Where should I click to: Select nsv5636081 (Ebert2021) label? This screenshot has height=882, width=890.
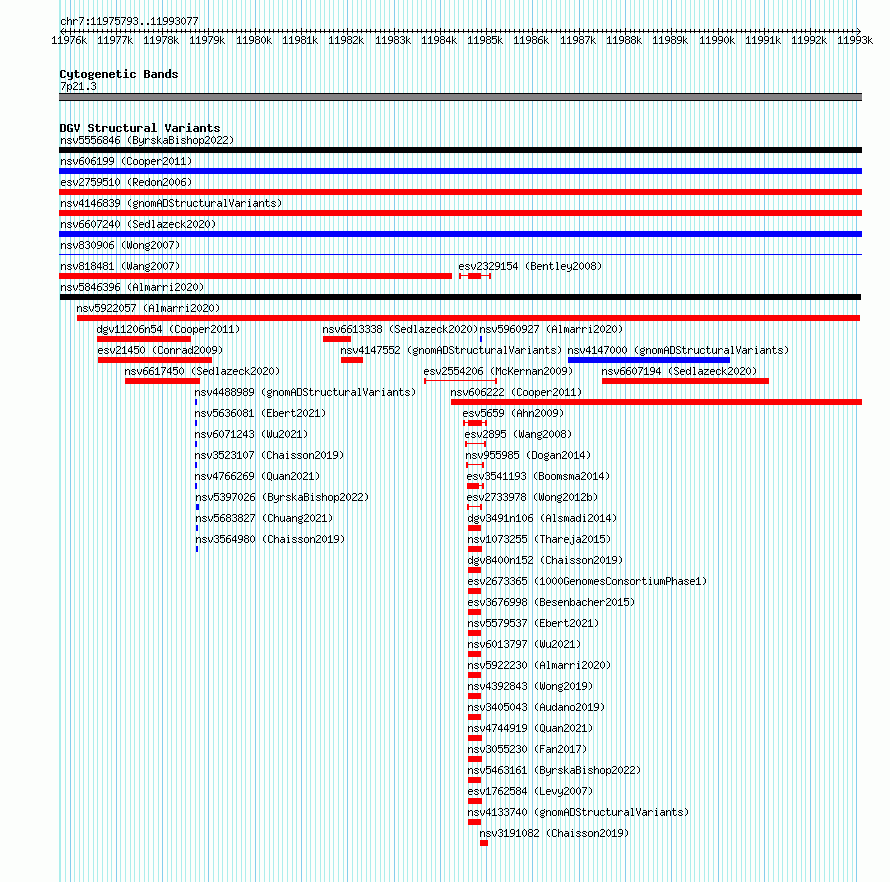coord(260,413)
